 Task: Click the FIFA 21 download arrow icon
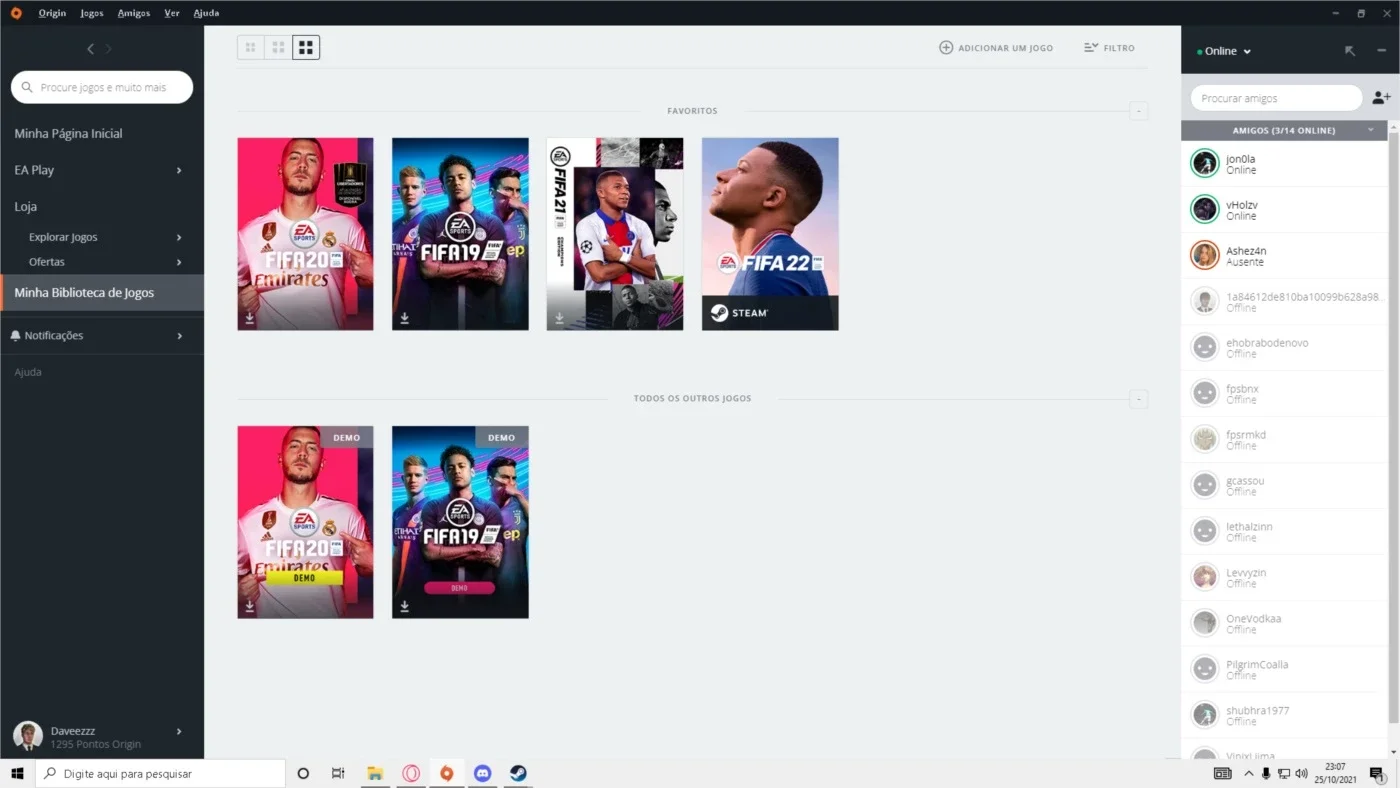tap(559, 318)
